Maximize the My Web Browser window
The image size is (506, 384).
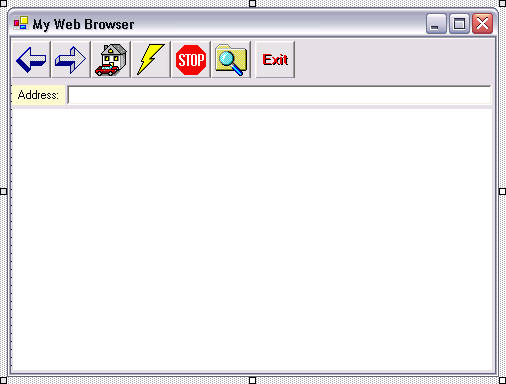459,24
